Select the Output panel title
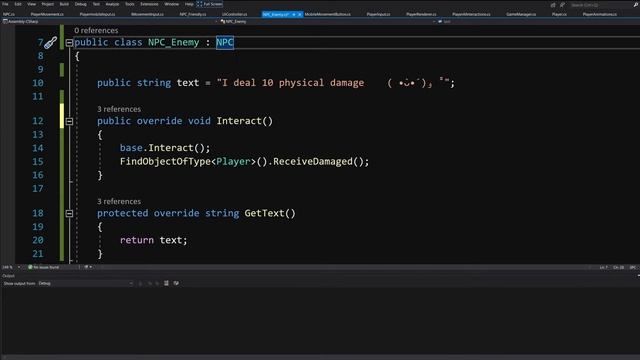Viewport: 640px width, 360px height. (8, 276)
